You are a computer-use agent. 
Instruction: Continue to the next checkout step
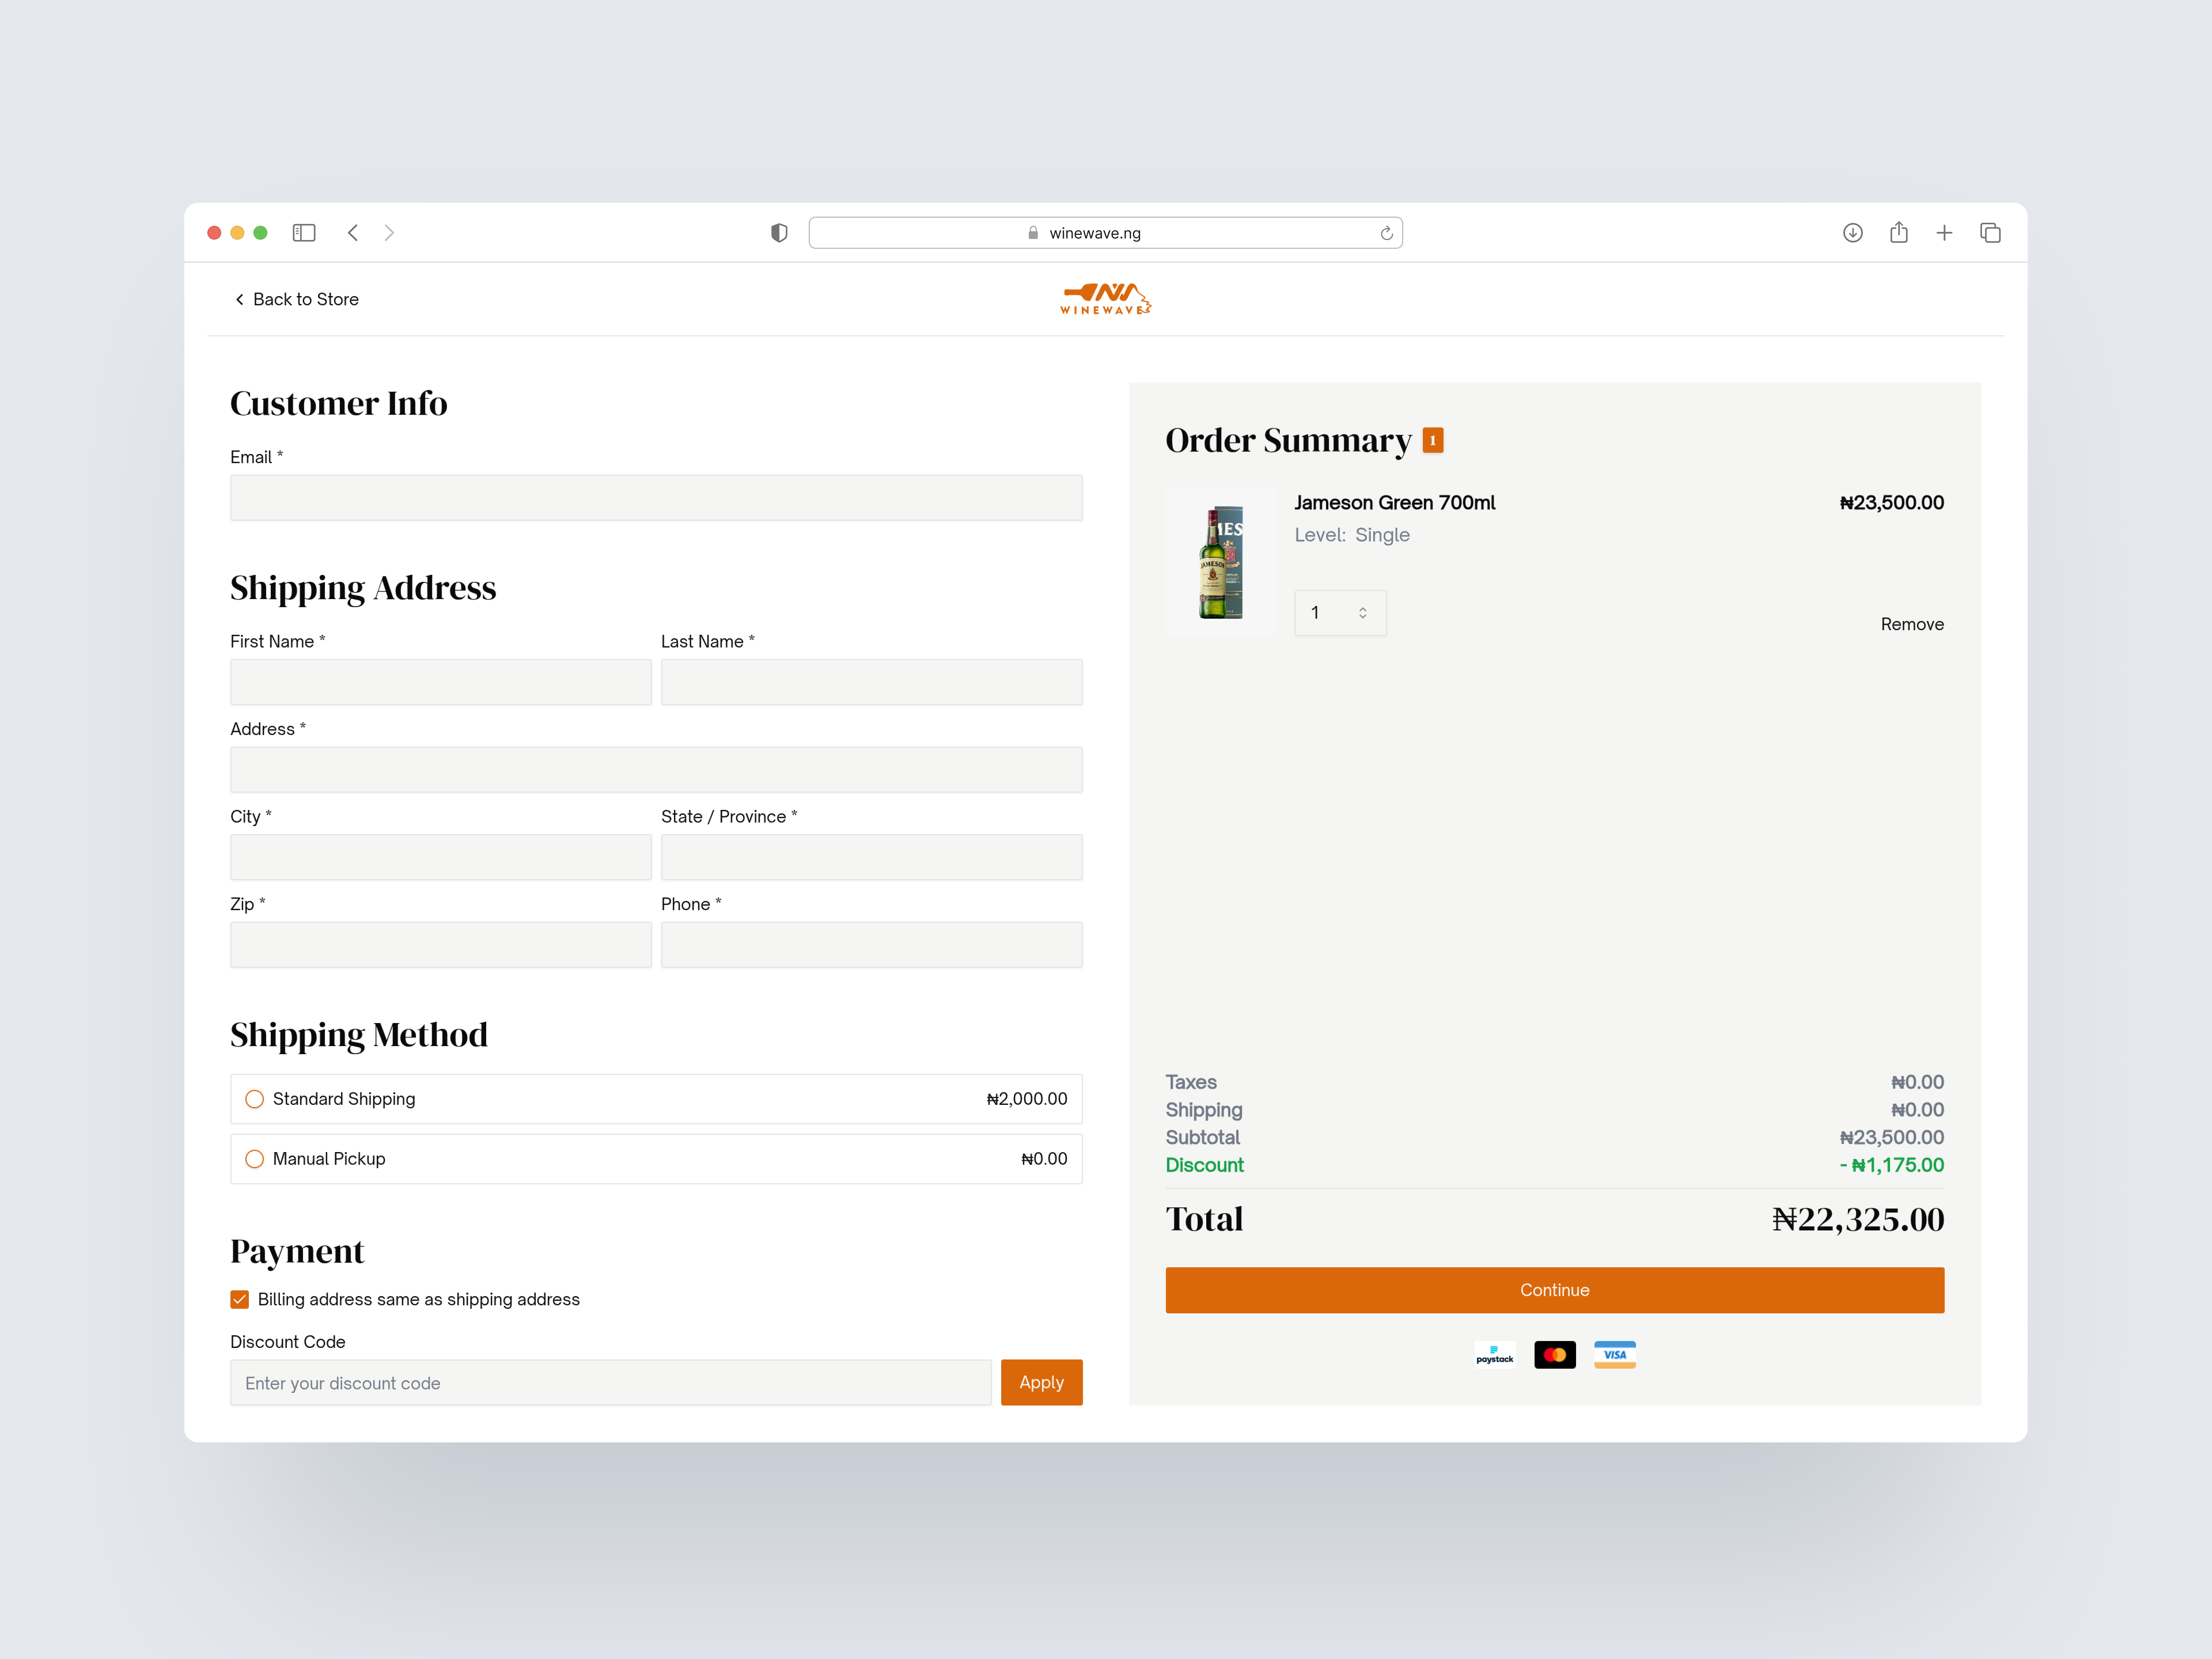[1554, 1290]
